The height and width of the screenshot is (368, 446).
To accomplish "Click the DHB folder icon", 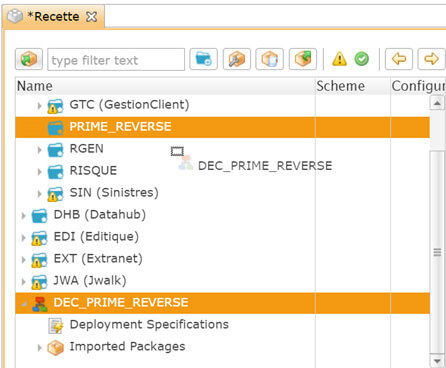I will [x=40, y=216].
